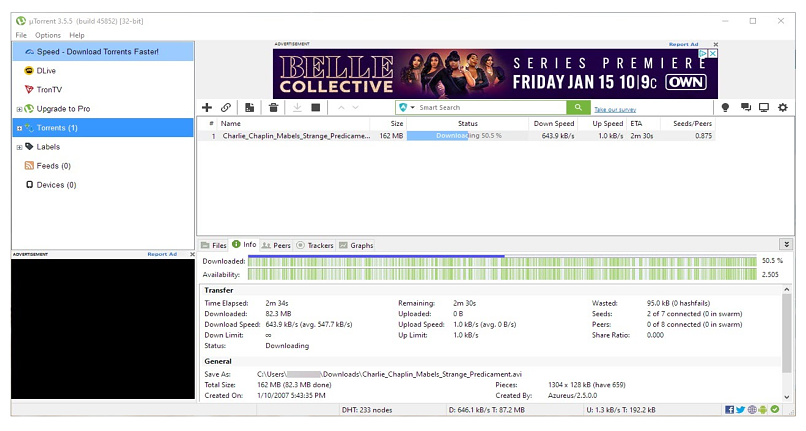Click the Facebook icon in status bar

[729, 410]
